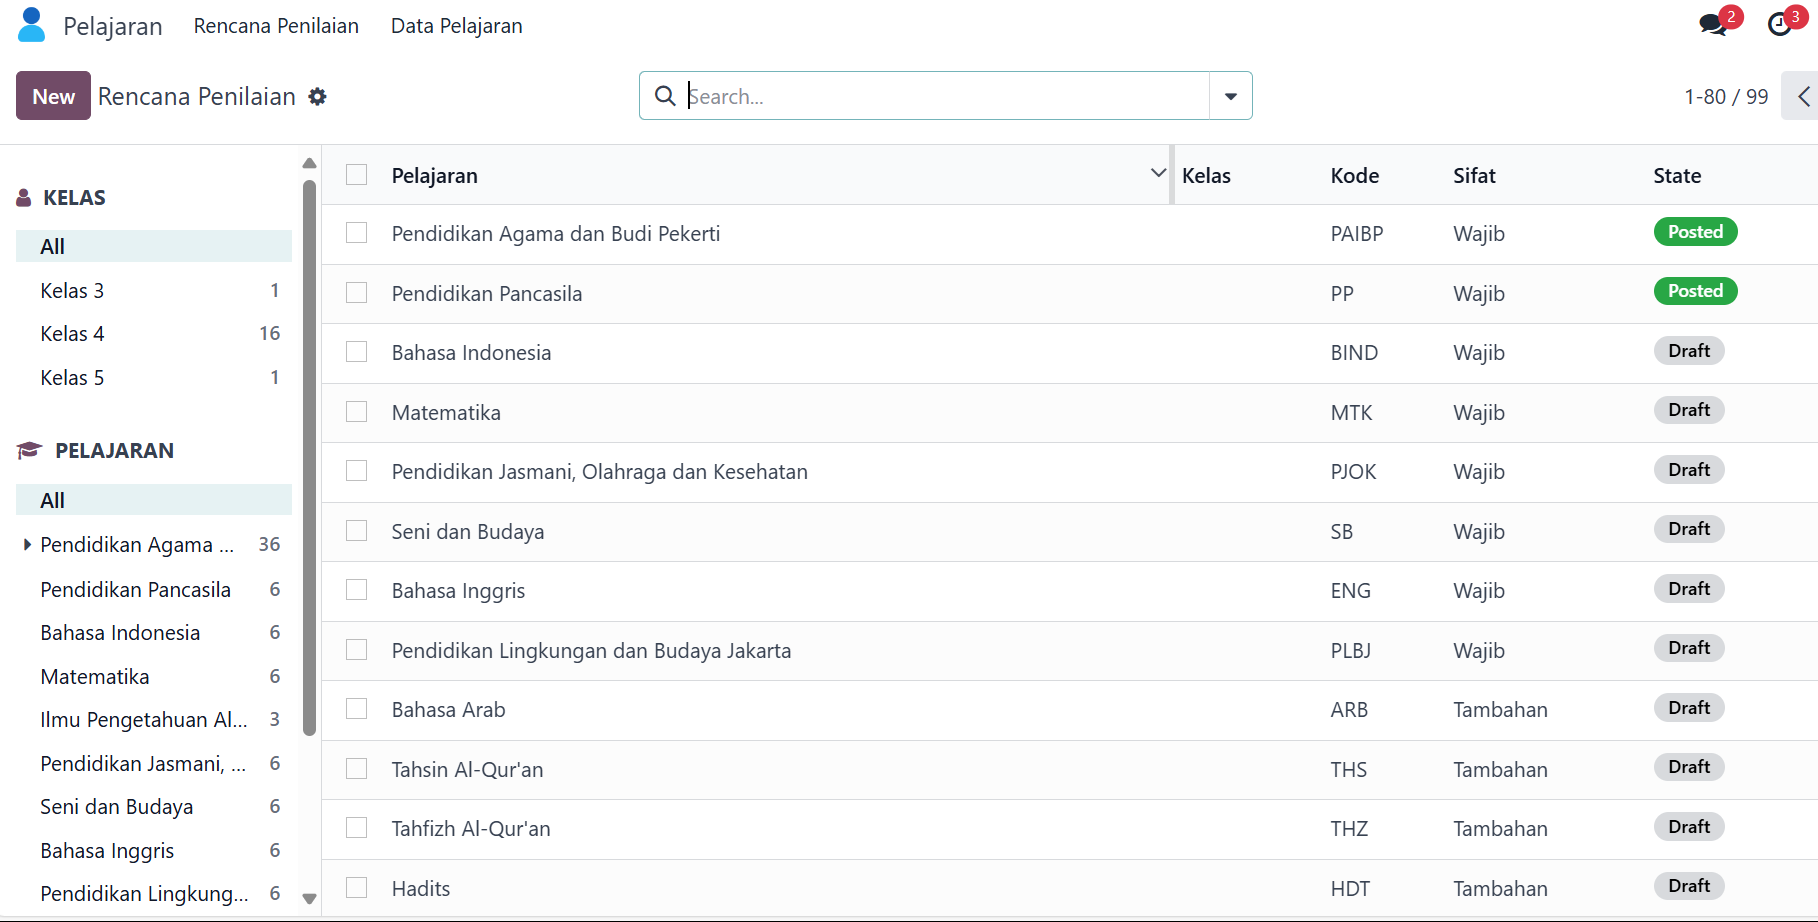This screenshot has height=922, width=1818.
Task: Expand the Pendidikan Agama tree item
Action: (x=27, y=545)
